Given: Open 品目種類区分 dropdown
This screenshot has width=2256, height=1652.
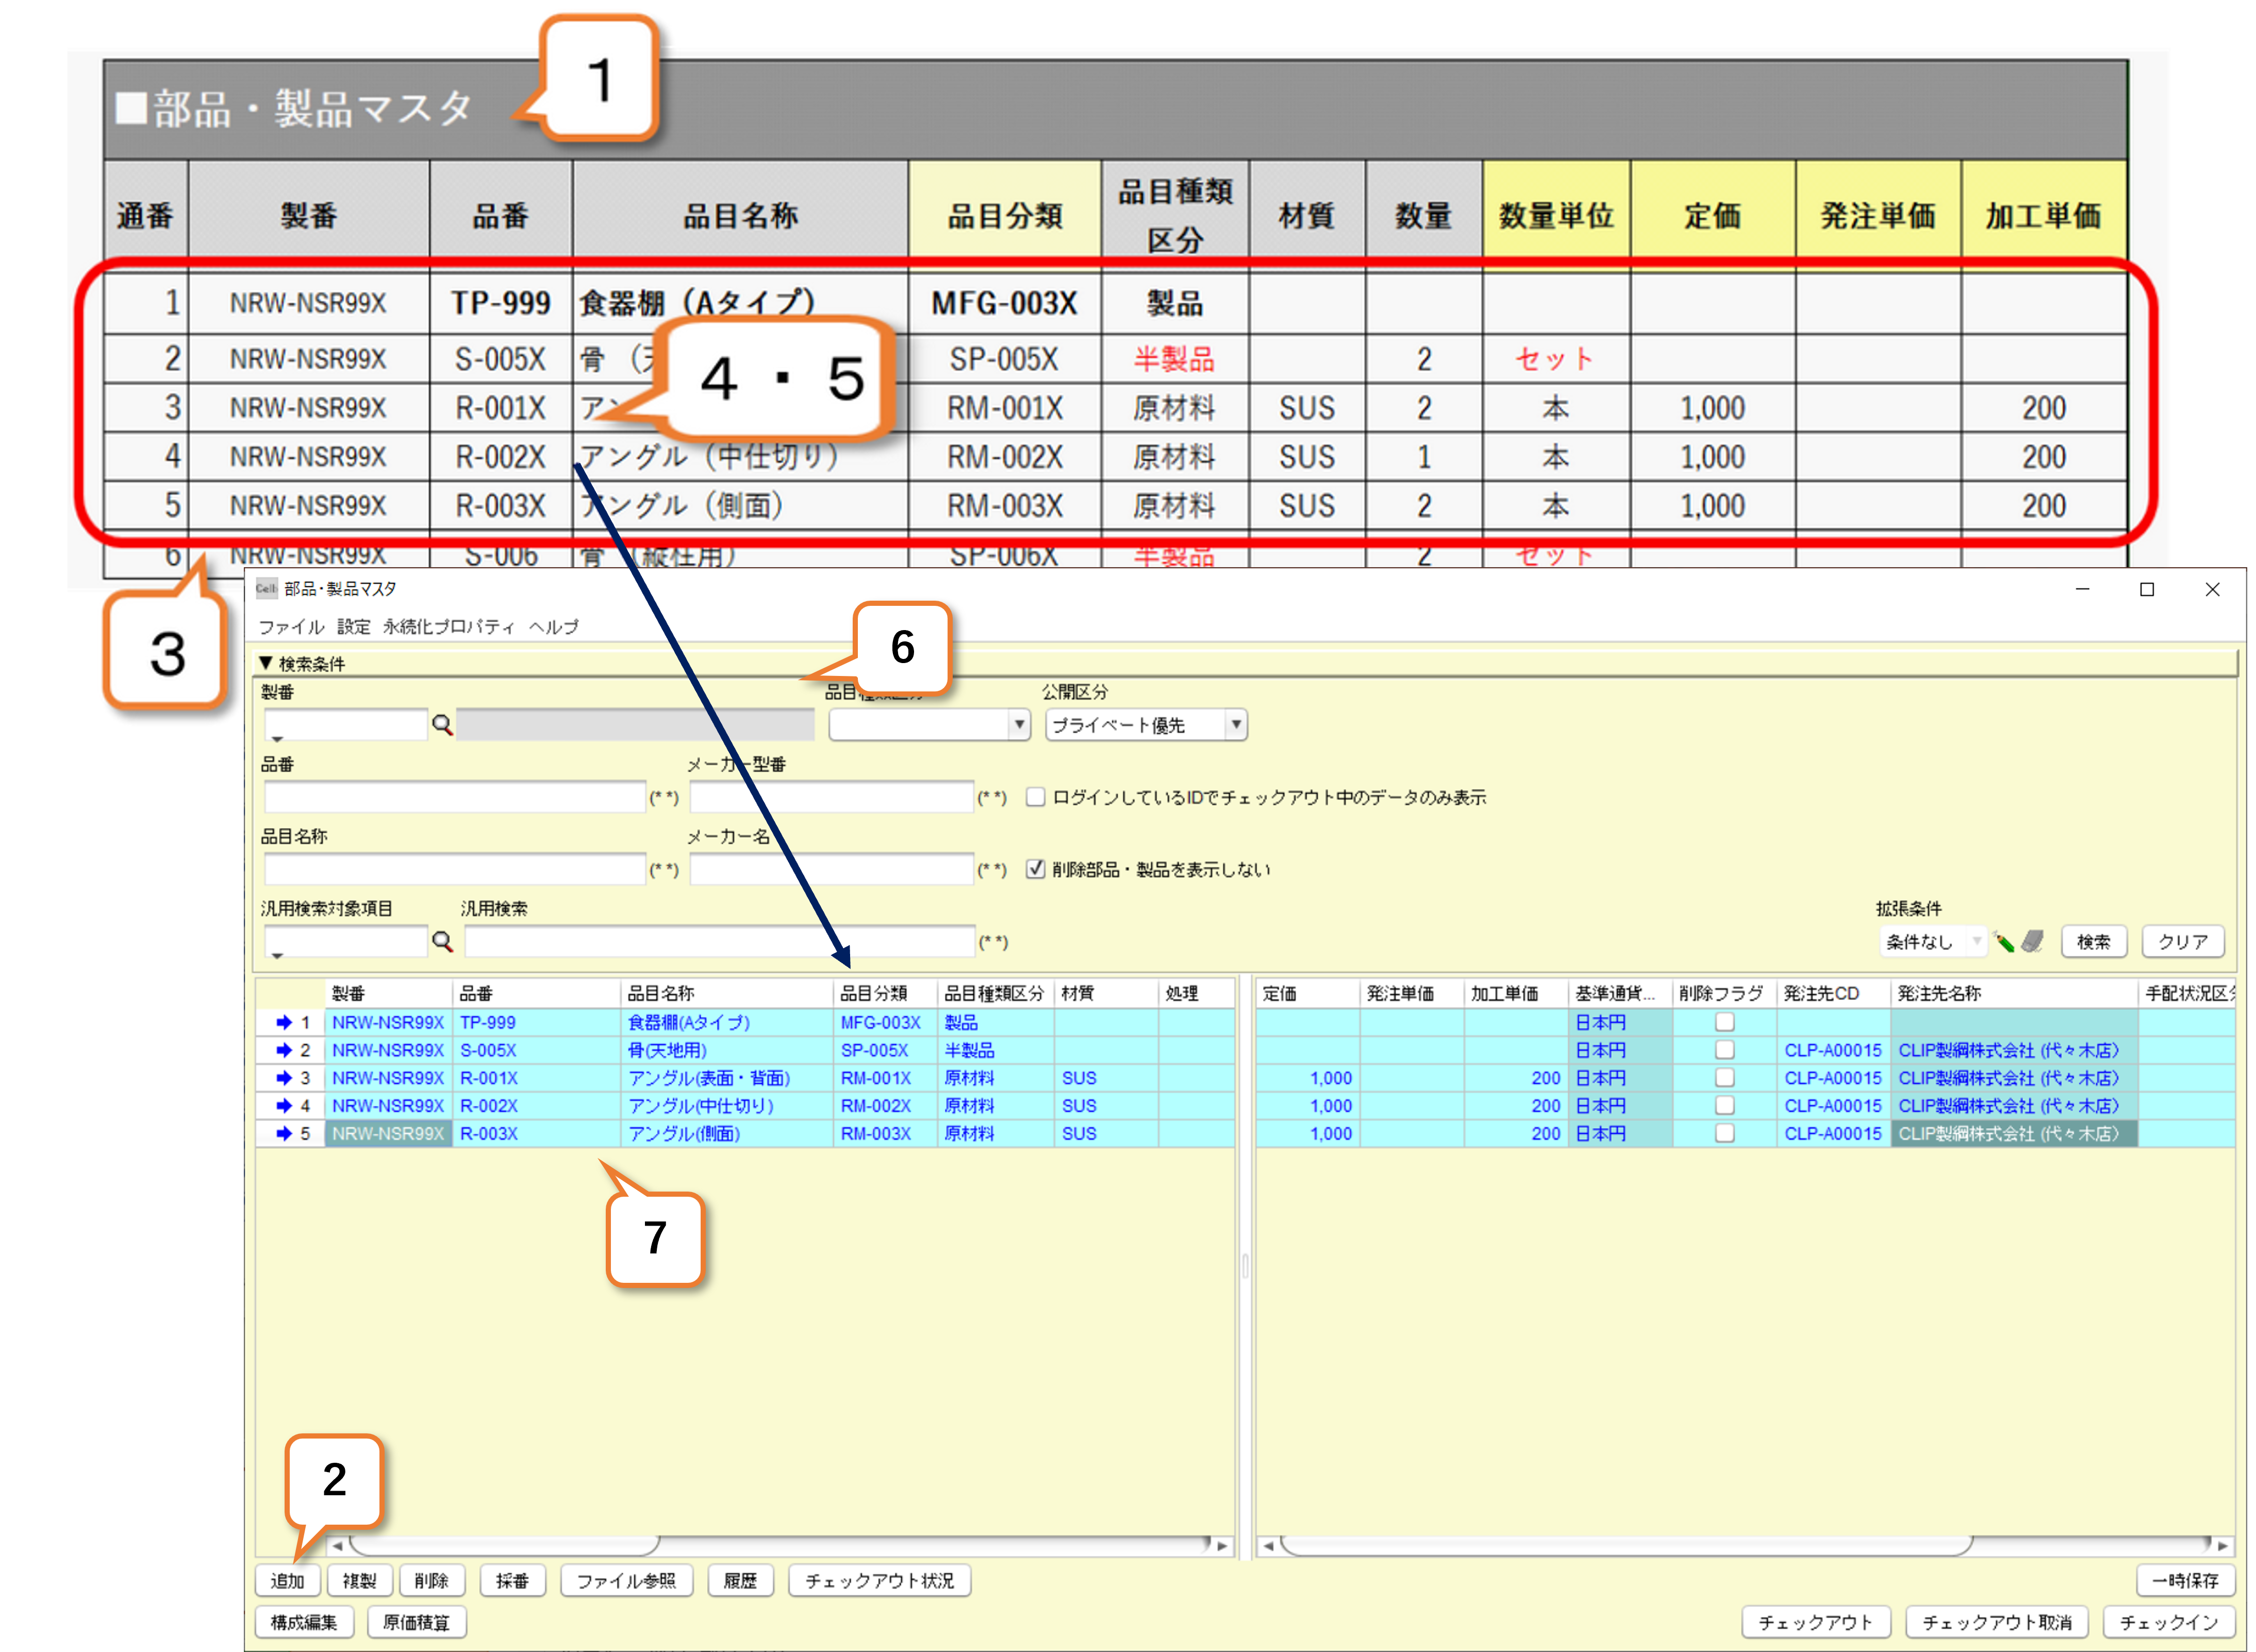Looking at the screenshot, I should pos(930,725).
